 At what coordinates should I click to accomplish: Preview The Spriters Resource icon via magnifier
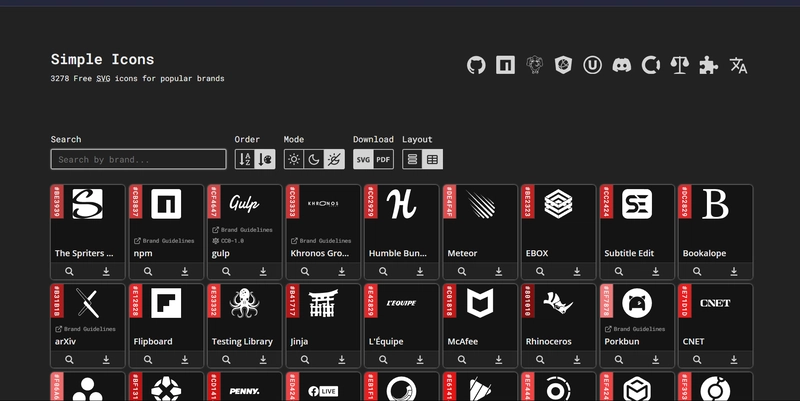69,271
